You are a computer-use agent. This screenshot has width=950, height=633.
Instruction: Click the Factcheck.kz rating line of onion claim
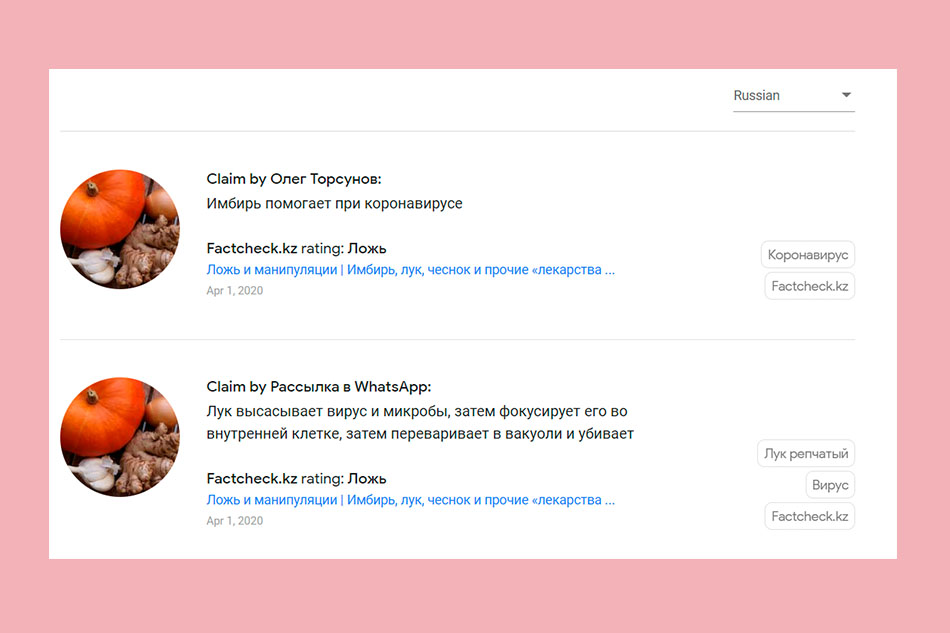pos(296,479)
